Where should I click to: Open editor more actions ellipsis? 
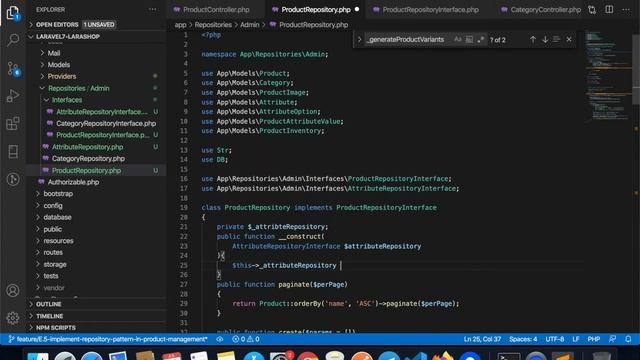[626, 9]
